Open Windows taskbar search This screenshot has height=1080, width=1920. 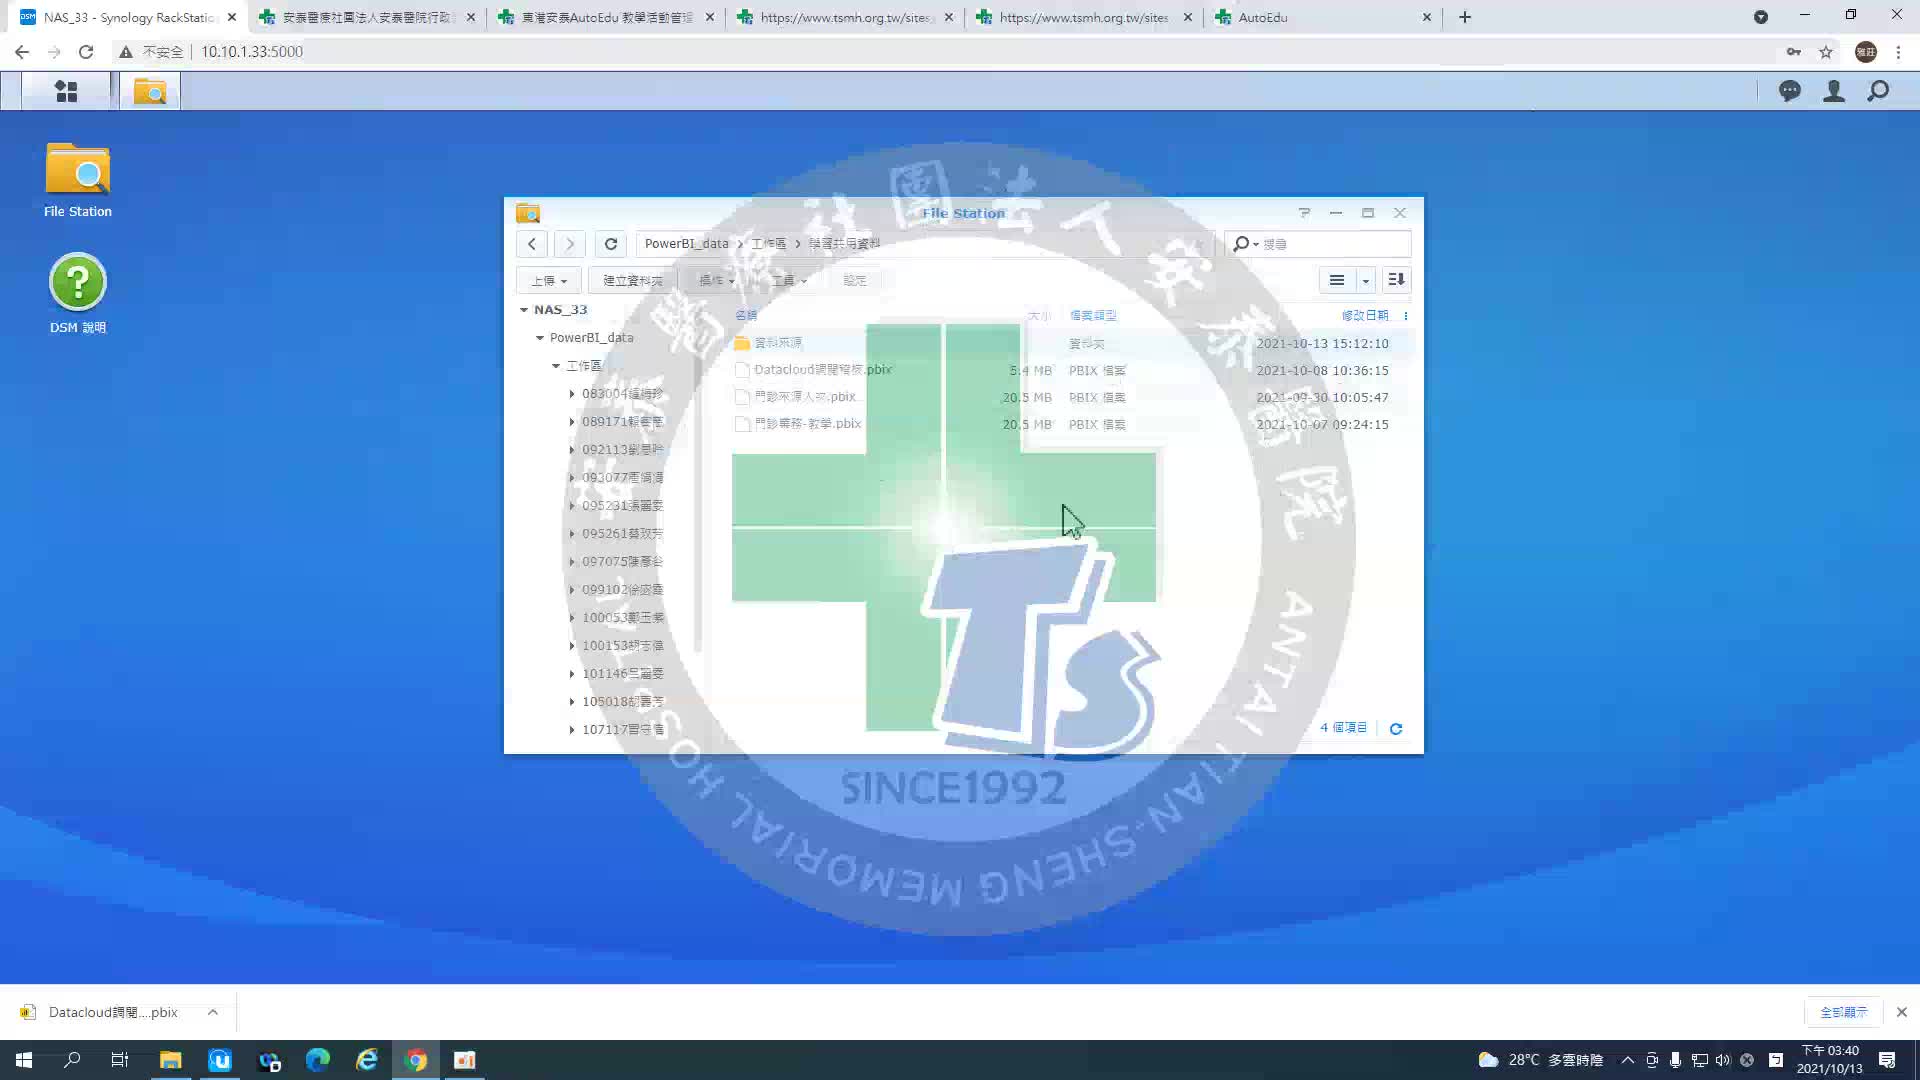72,1060
